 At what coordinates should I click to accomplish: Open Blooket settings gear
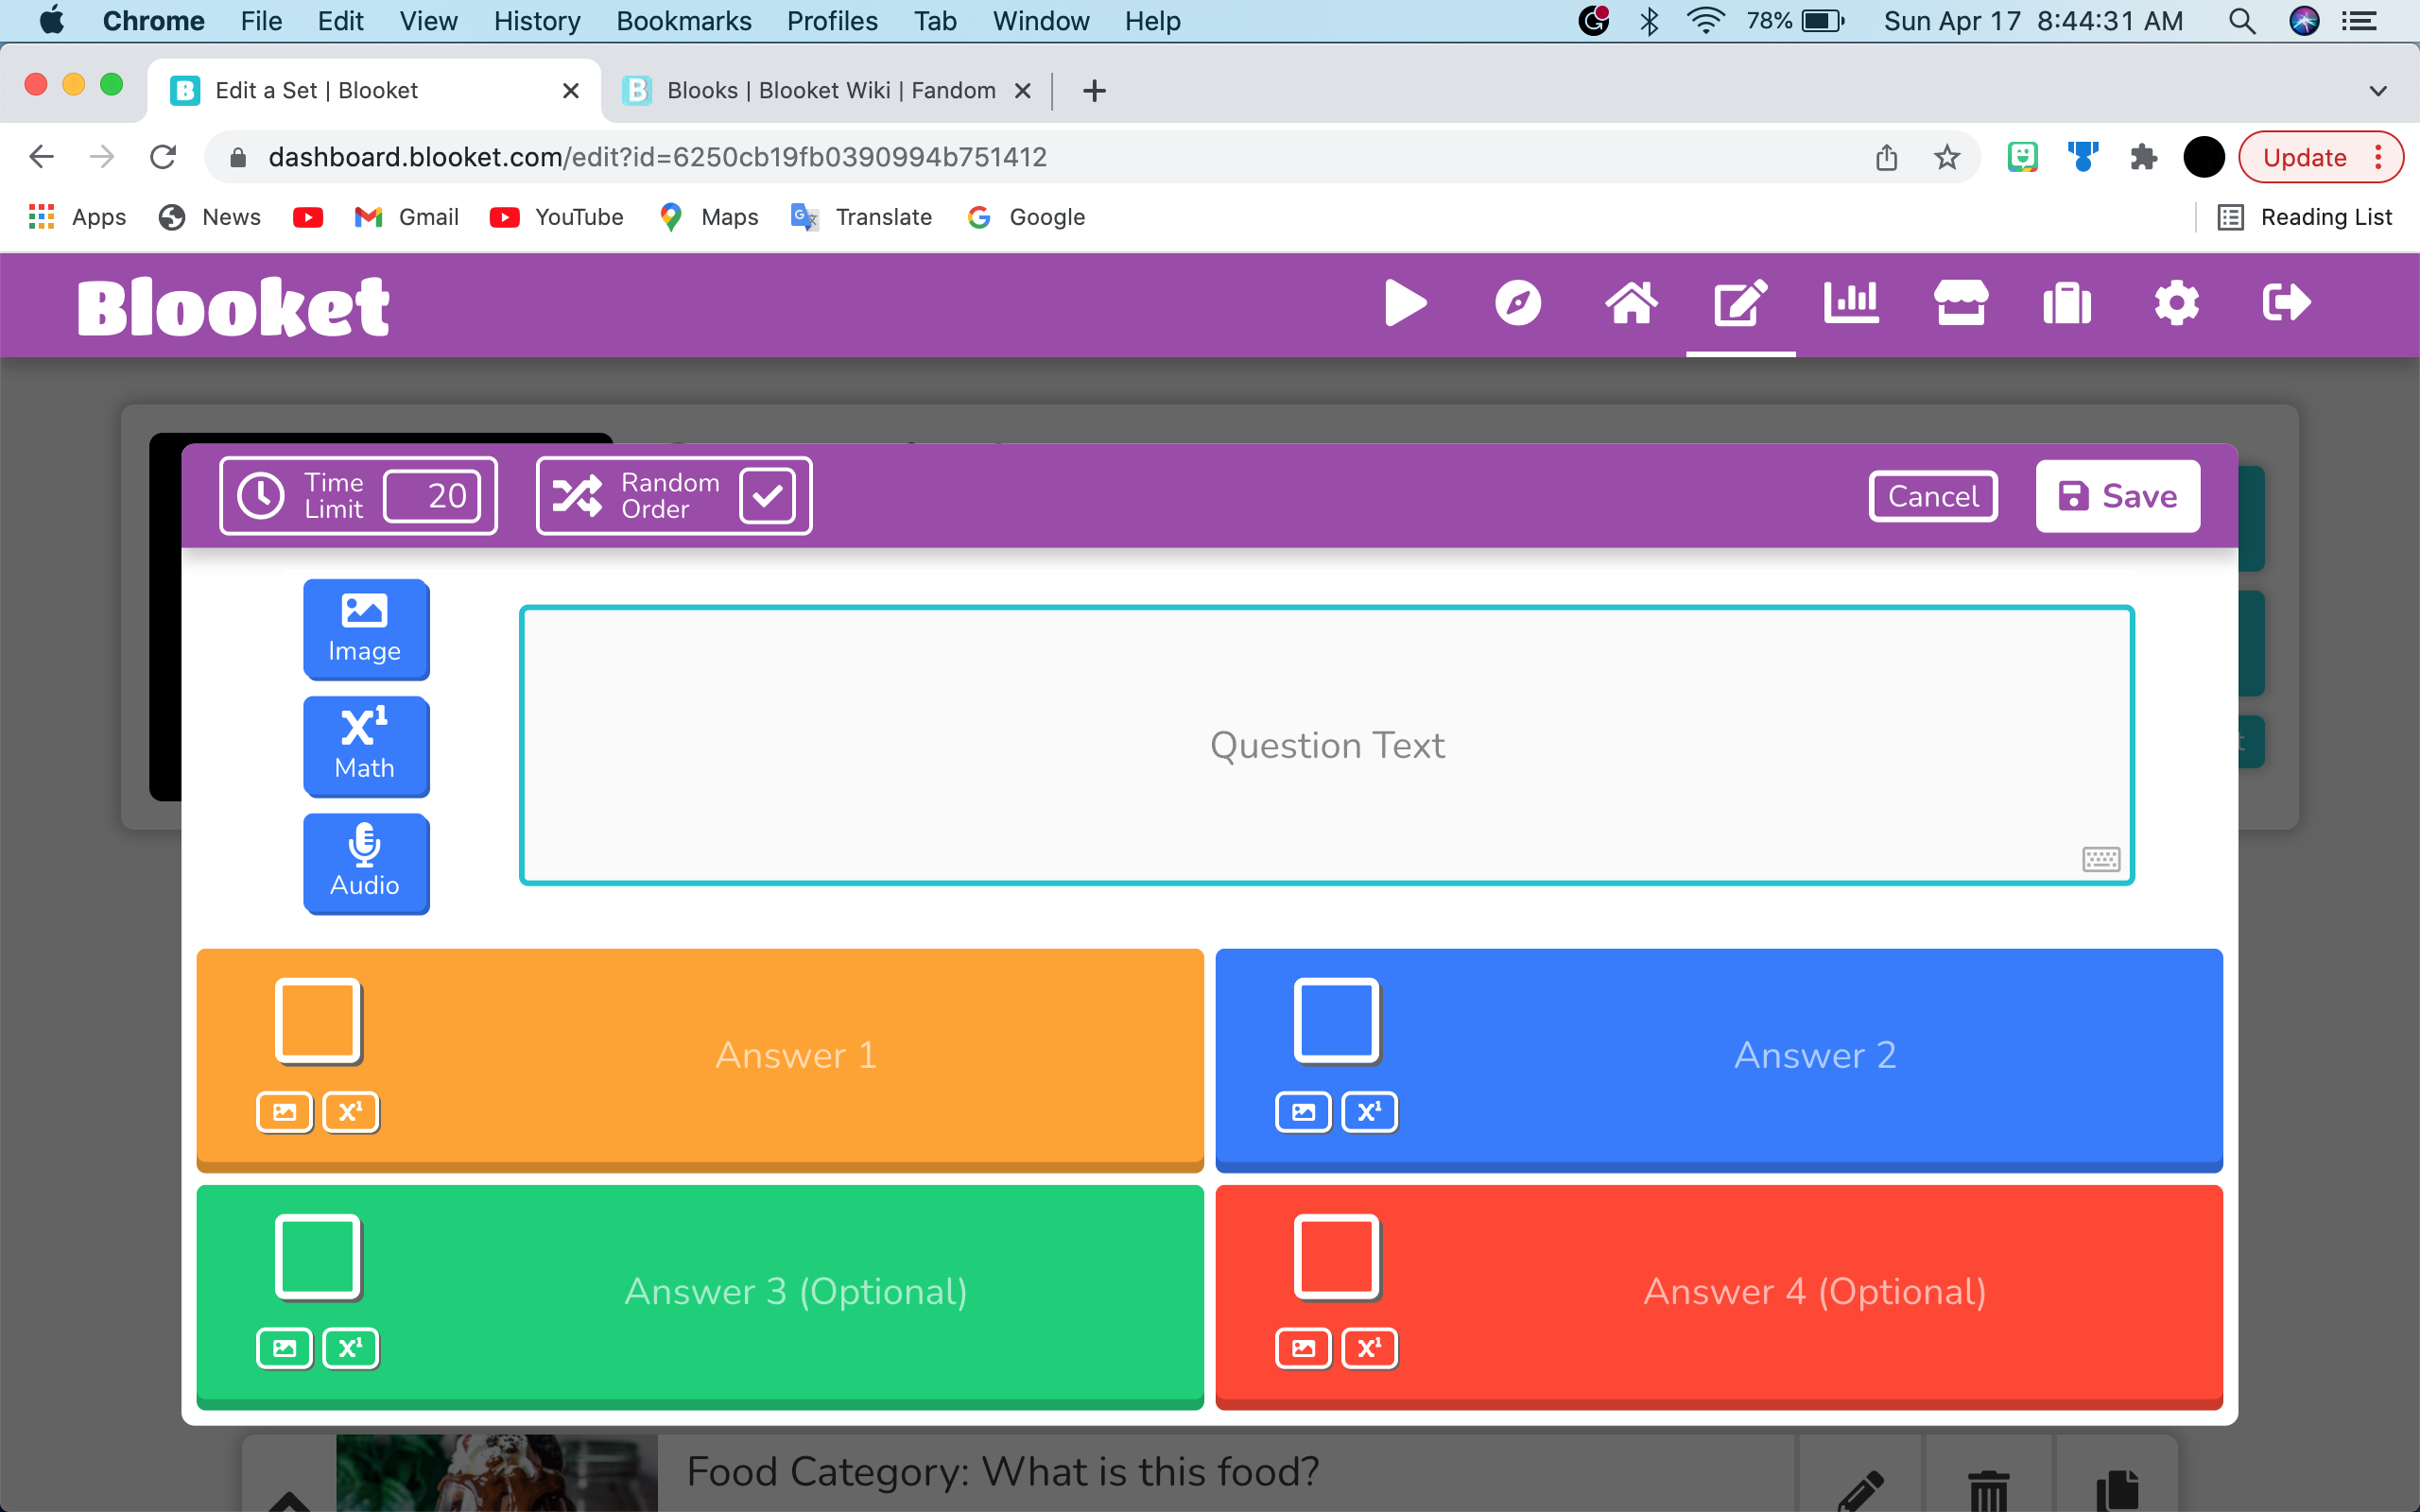tap(2176, 303)
